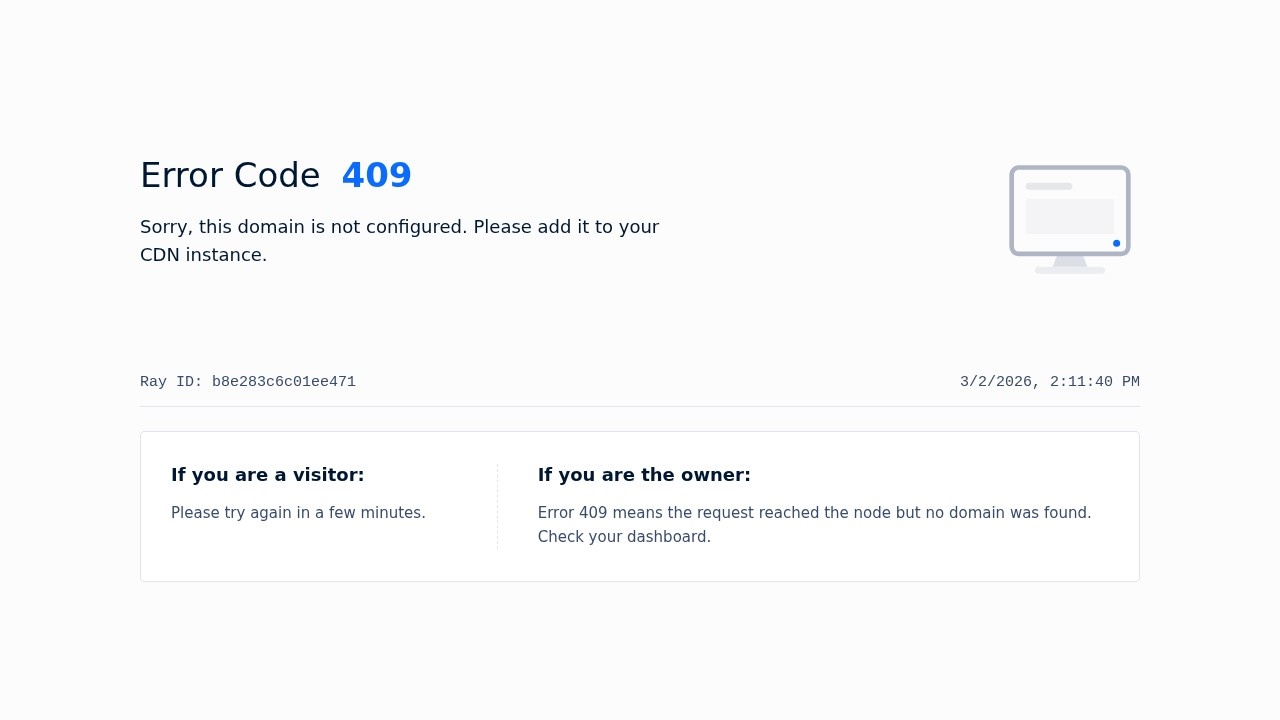Click the monitor stand base graphic
This screenshot has width=1280, height=720.
tap(1070, 270)
